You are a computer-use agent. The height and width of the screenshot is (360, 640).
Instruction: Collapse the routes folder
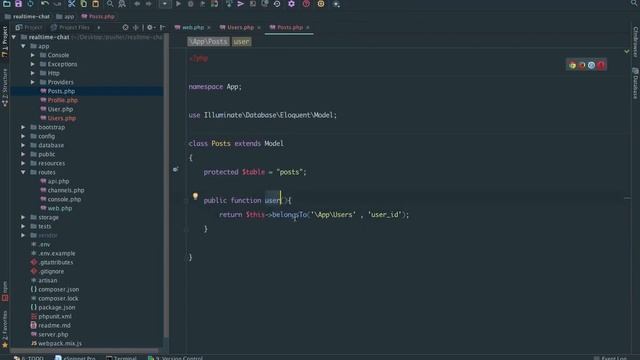tap(23, 172)
